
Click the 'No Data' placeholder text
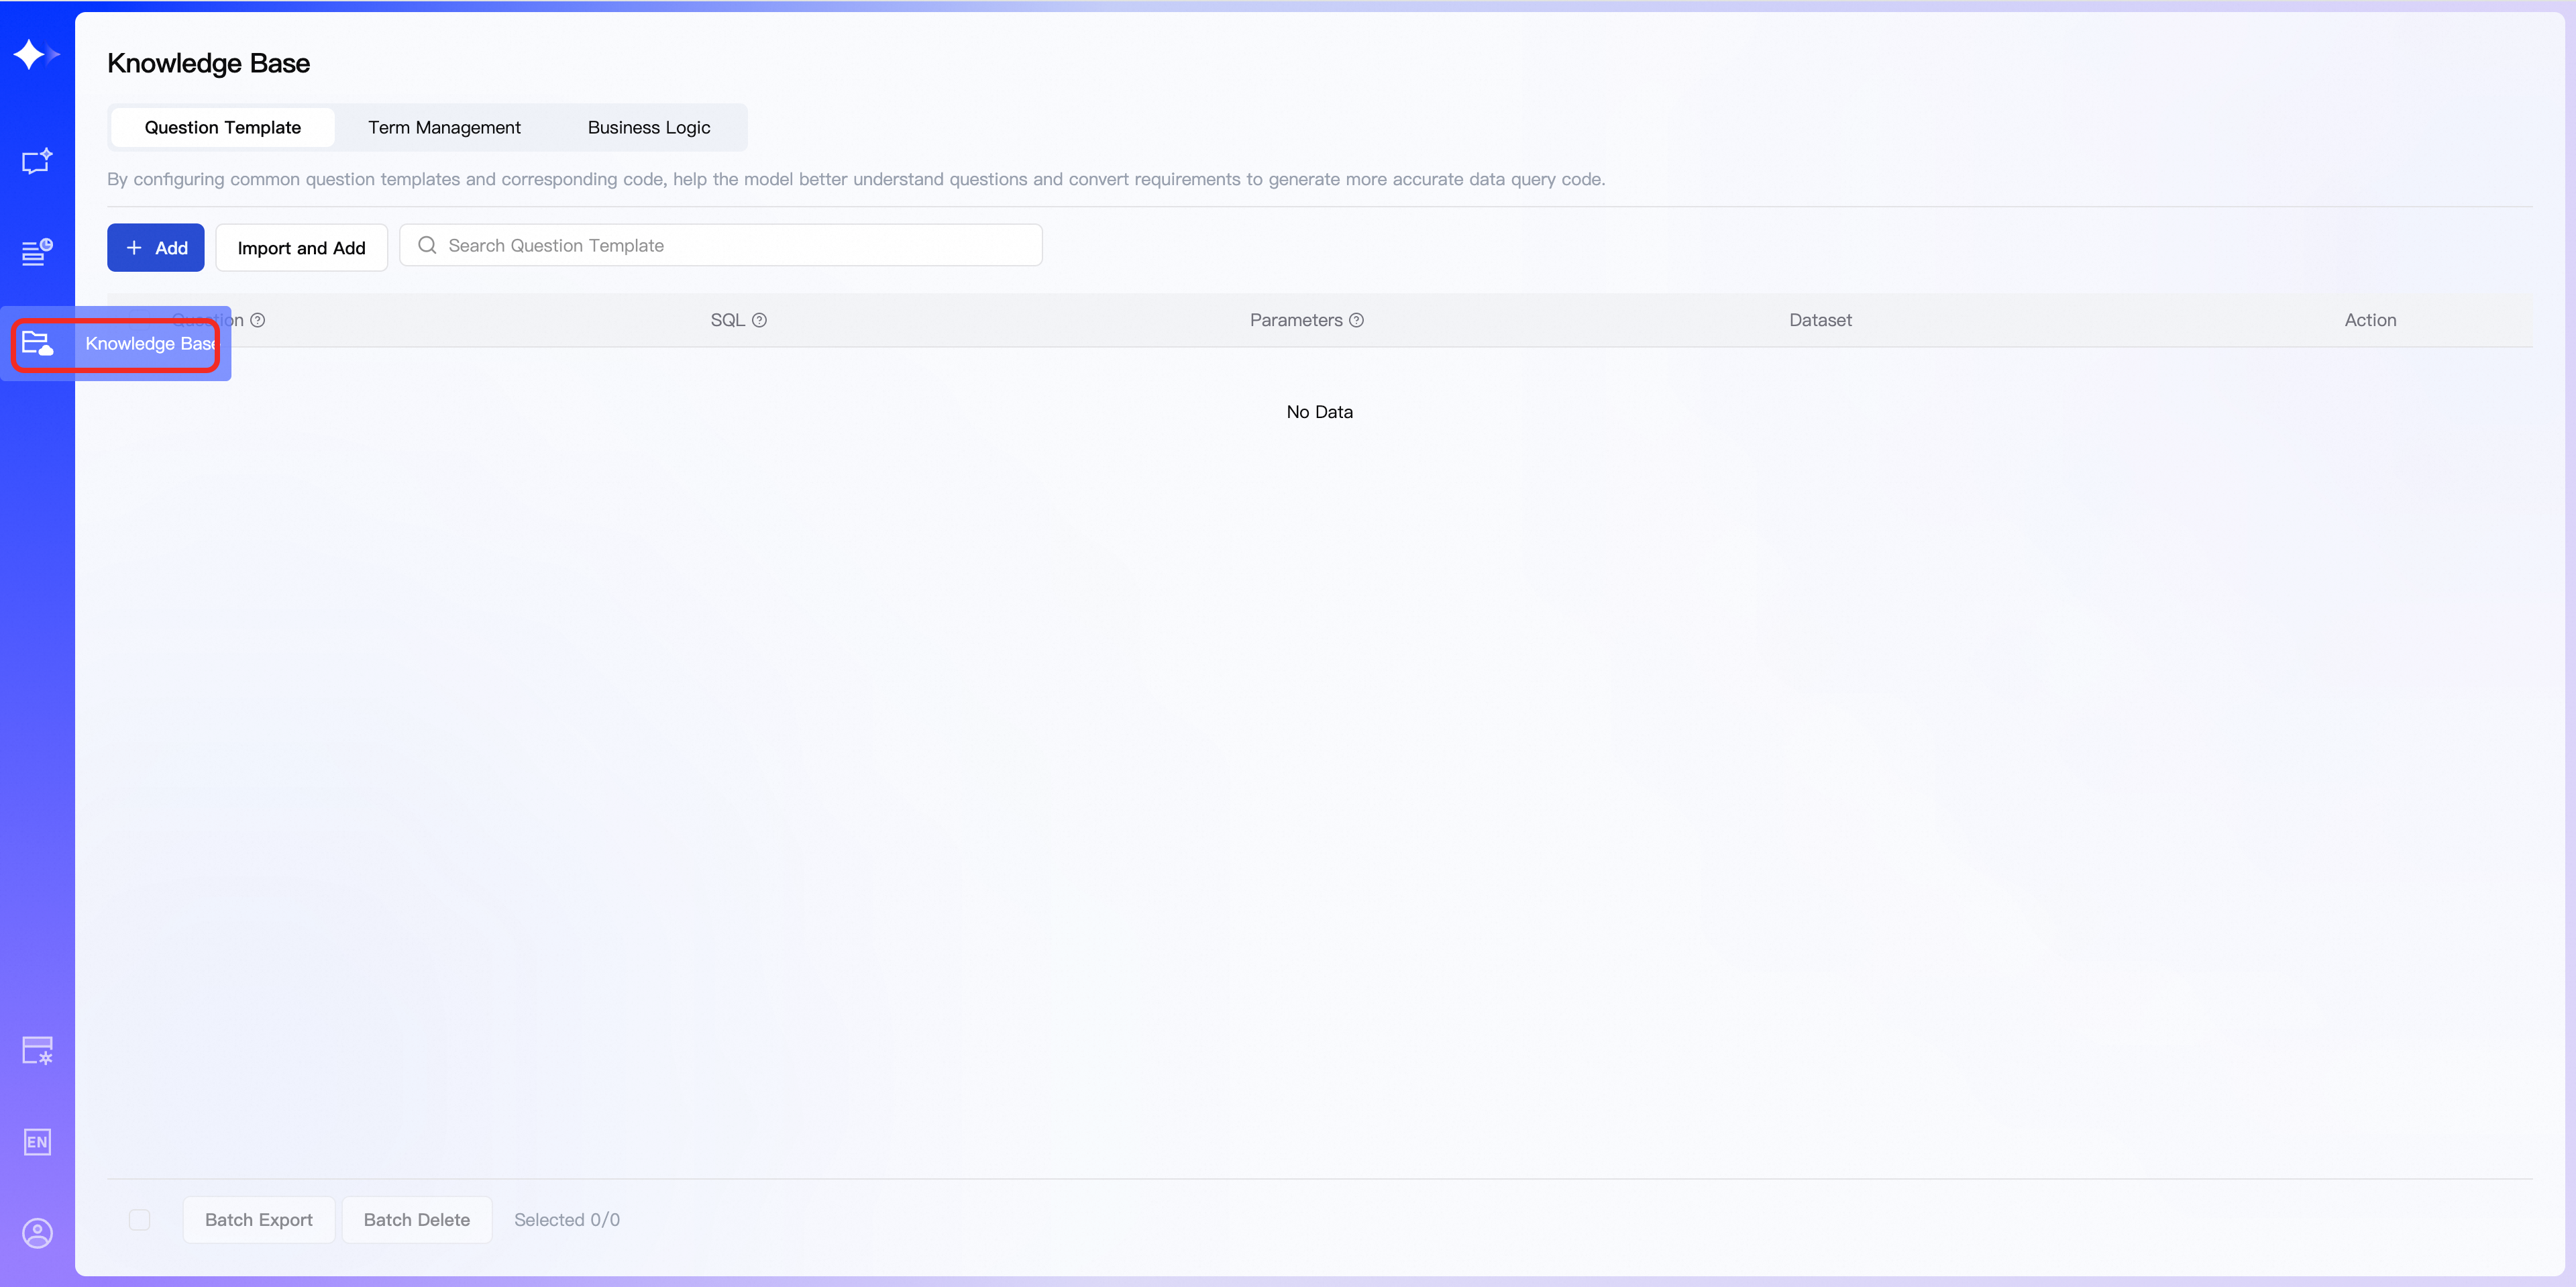1320,412
